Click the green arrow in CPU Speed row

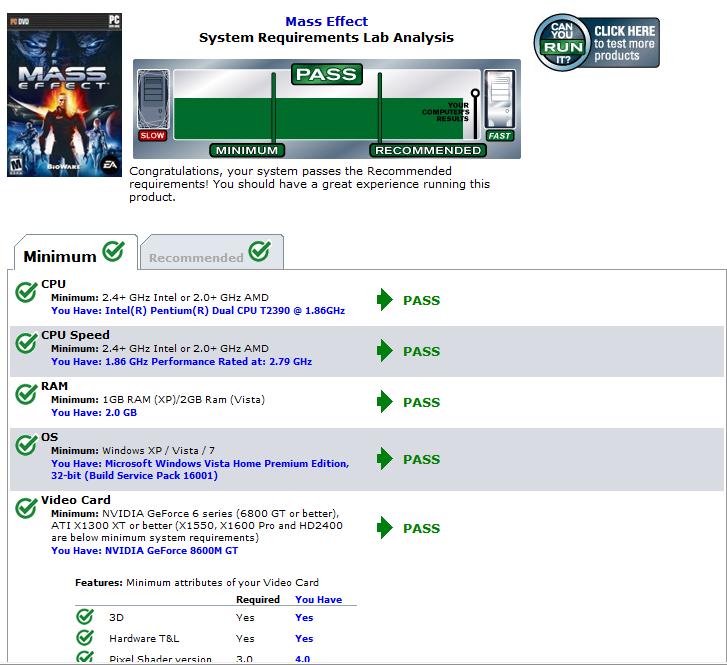point(385,351)
